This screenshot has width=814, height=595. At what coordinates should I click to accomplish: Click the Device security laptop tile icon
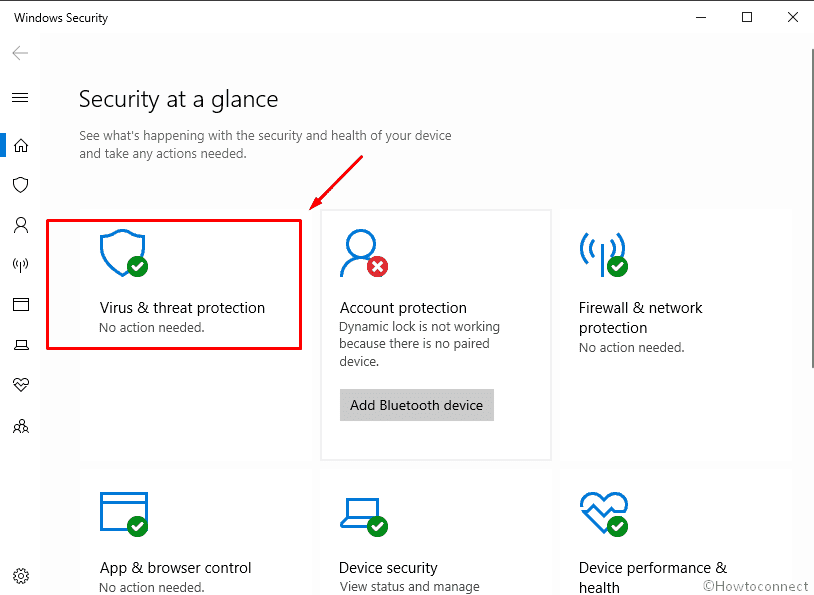click(x=364, y=517)
